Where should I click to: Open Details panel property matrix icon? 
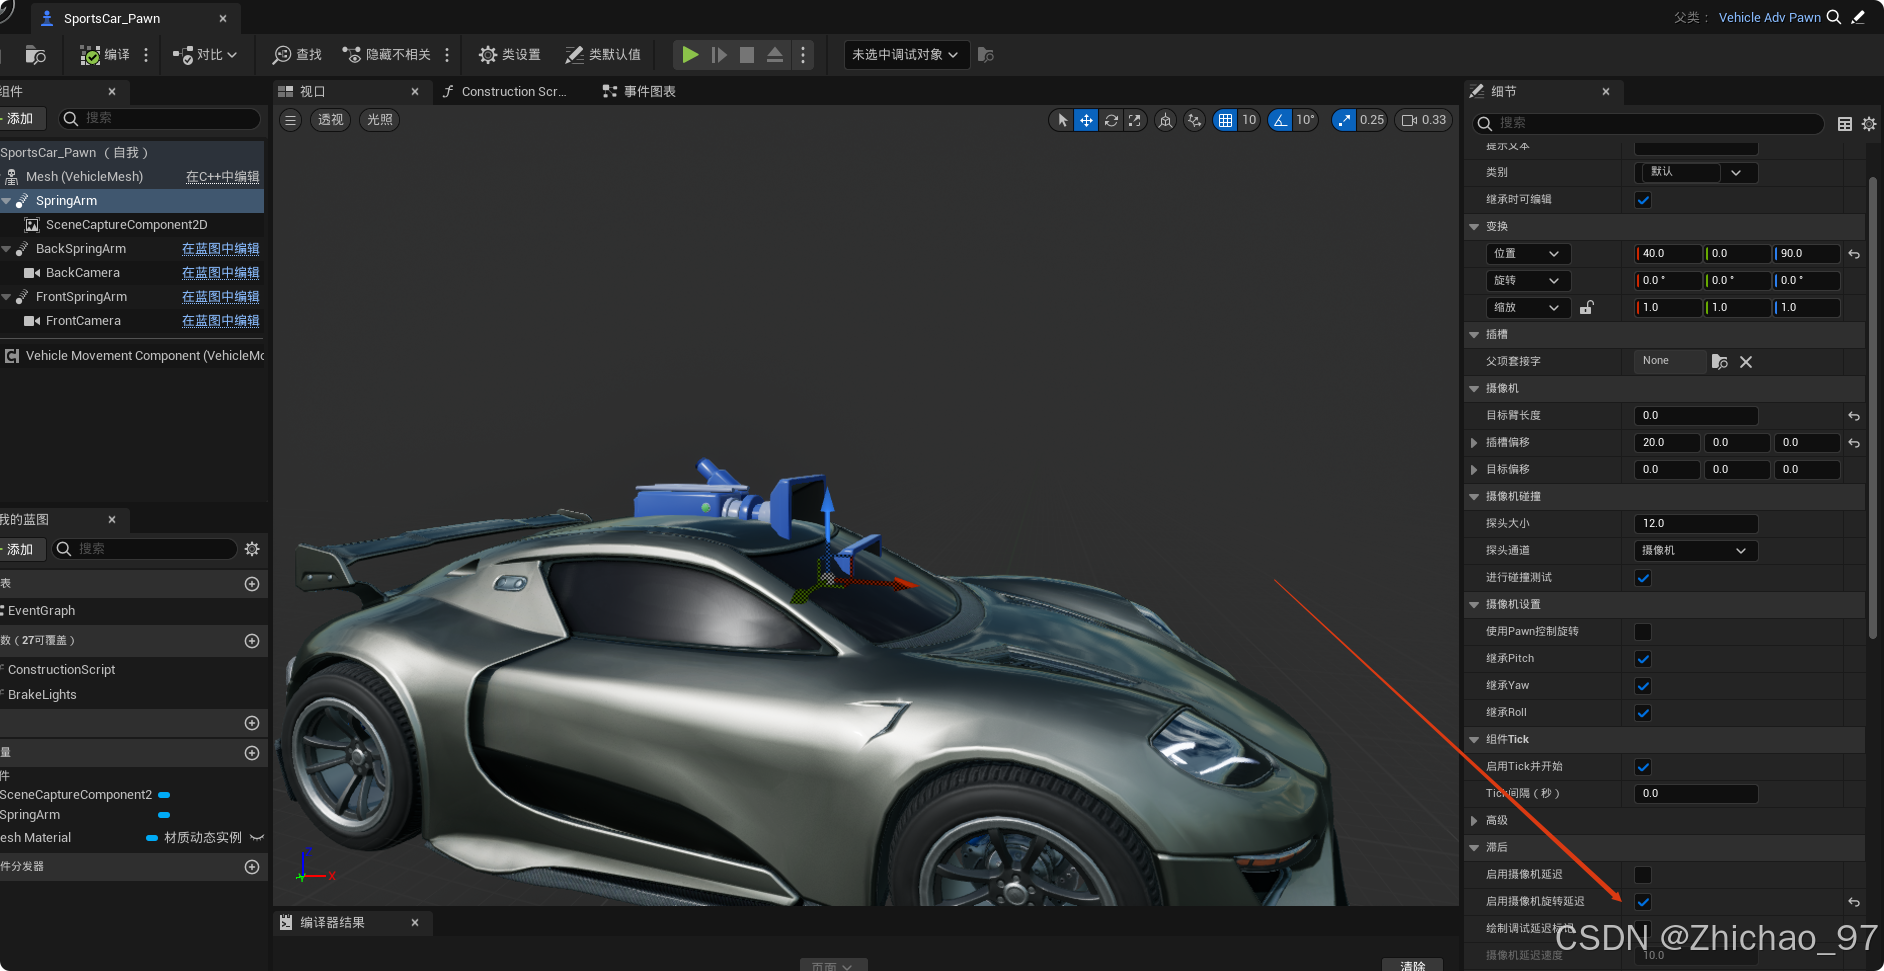[x=1845, y=124]
